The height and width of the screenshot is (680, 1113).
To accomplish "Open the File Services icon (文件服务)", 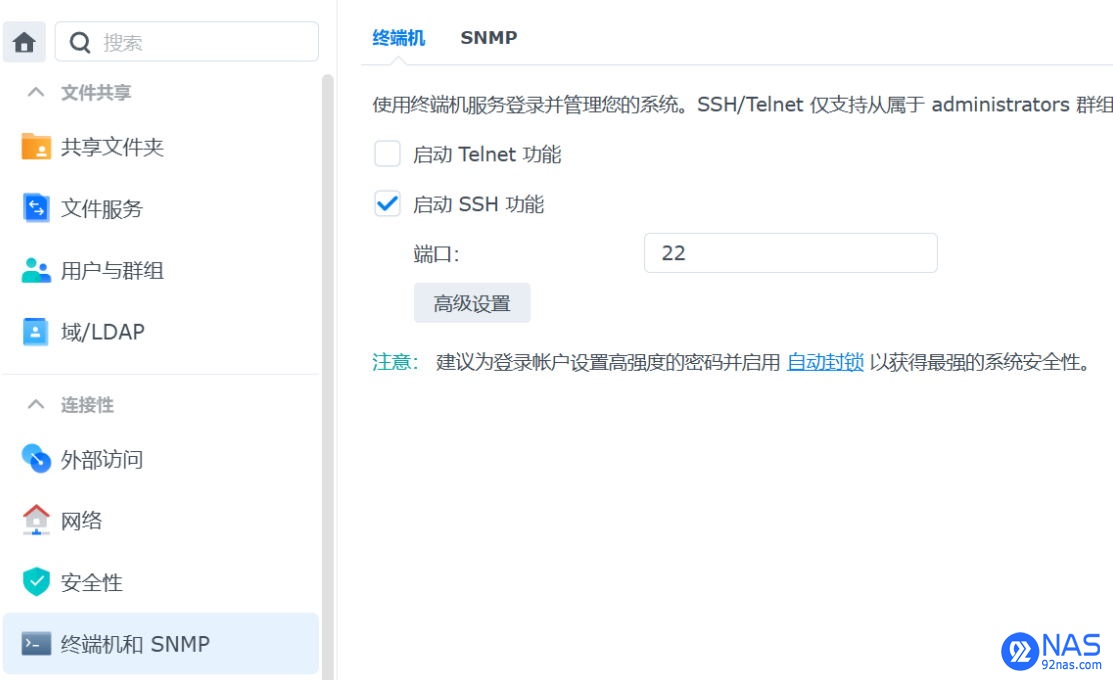I will (x=35, y=208).
